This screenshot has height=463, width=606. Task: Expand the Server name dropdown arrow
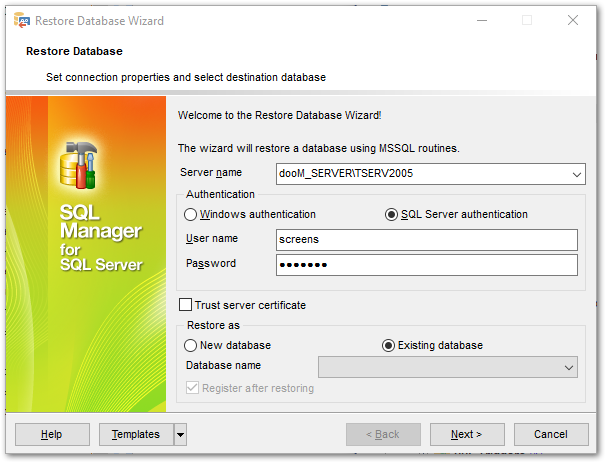pos(577,174)
